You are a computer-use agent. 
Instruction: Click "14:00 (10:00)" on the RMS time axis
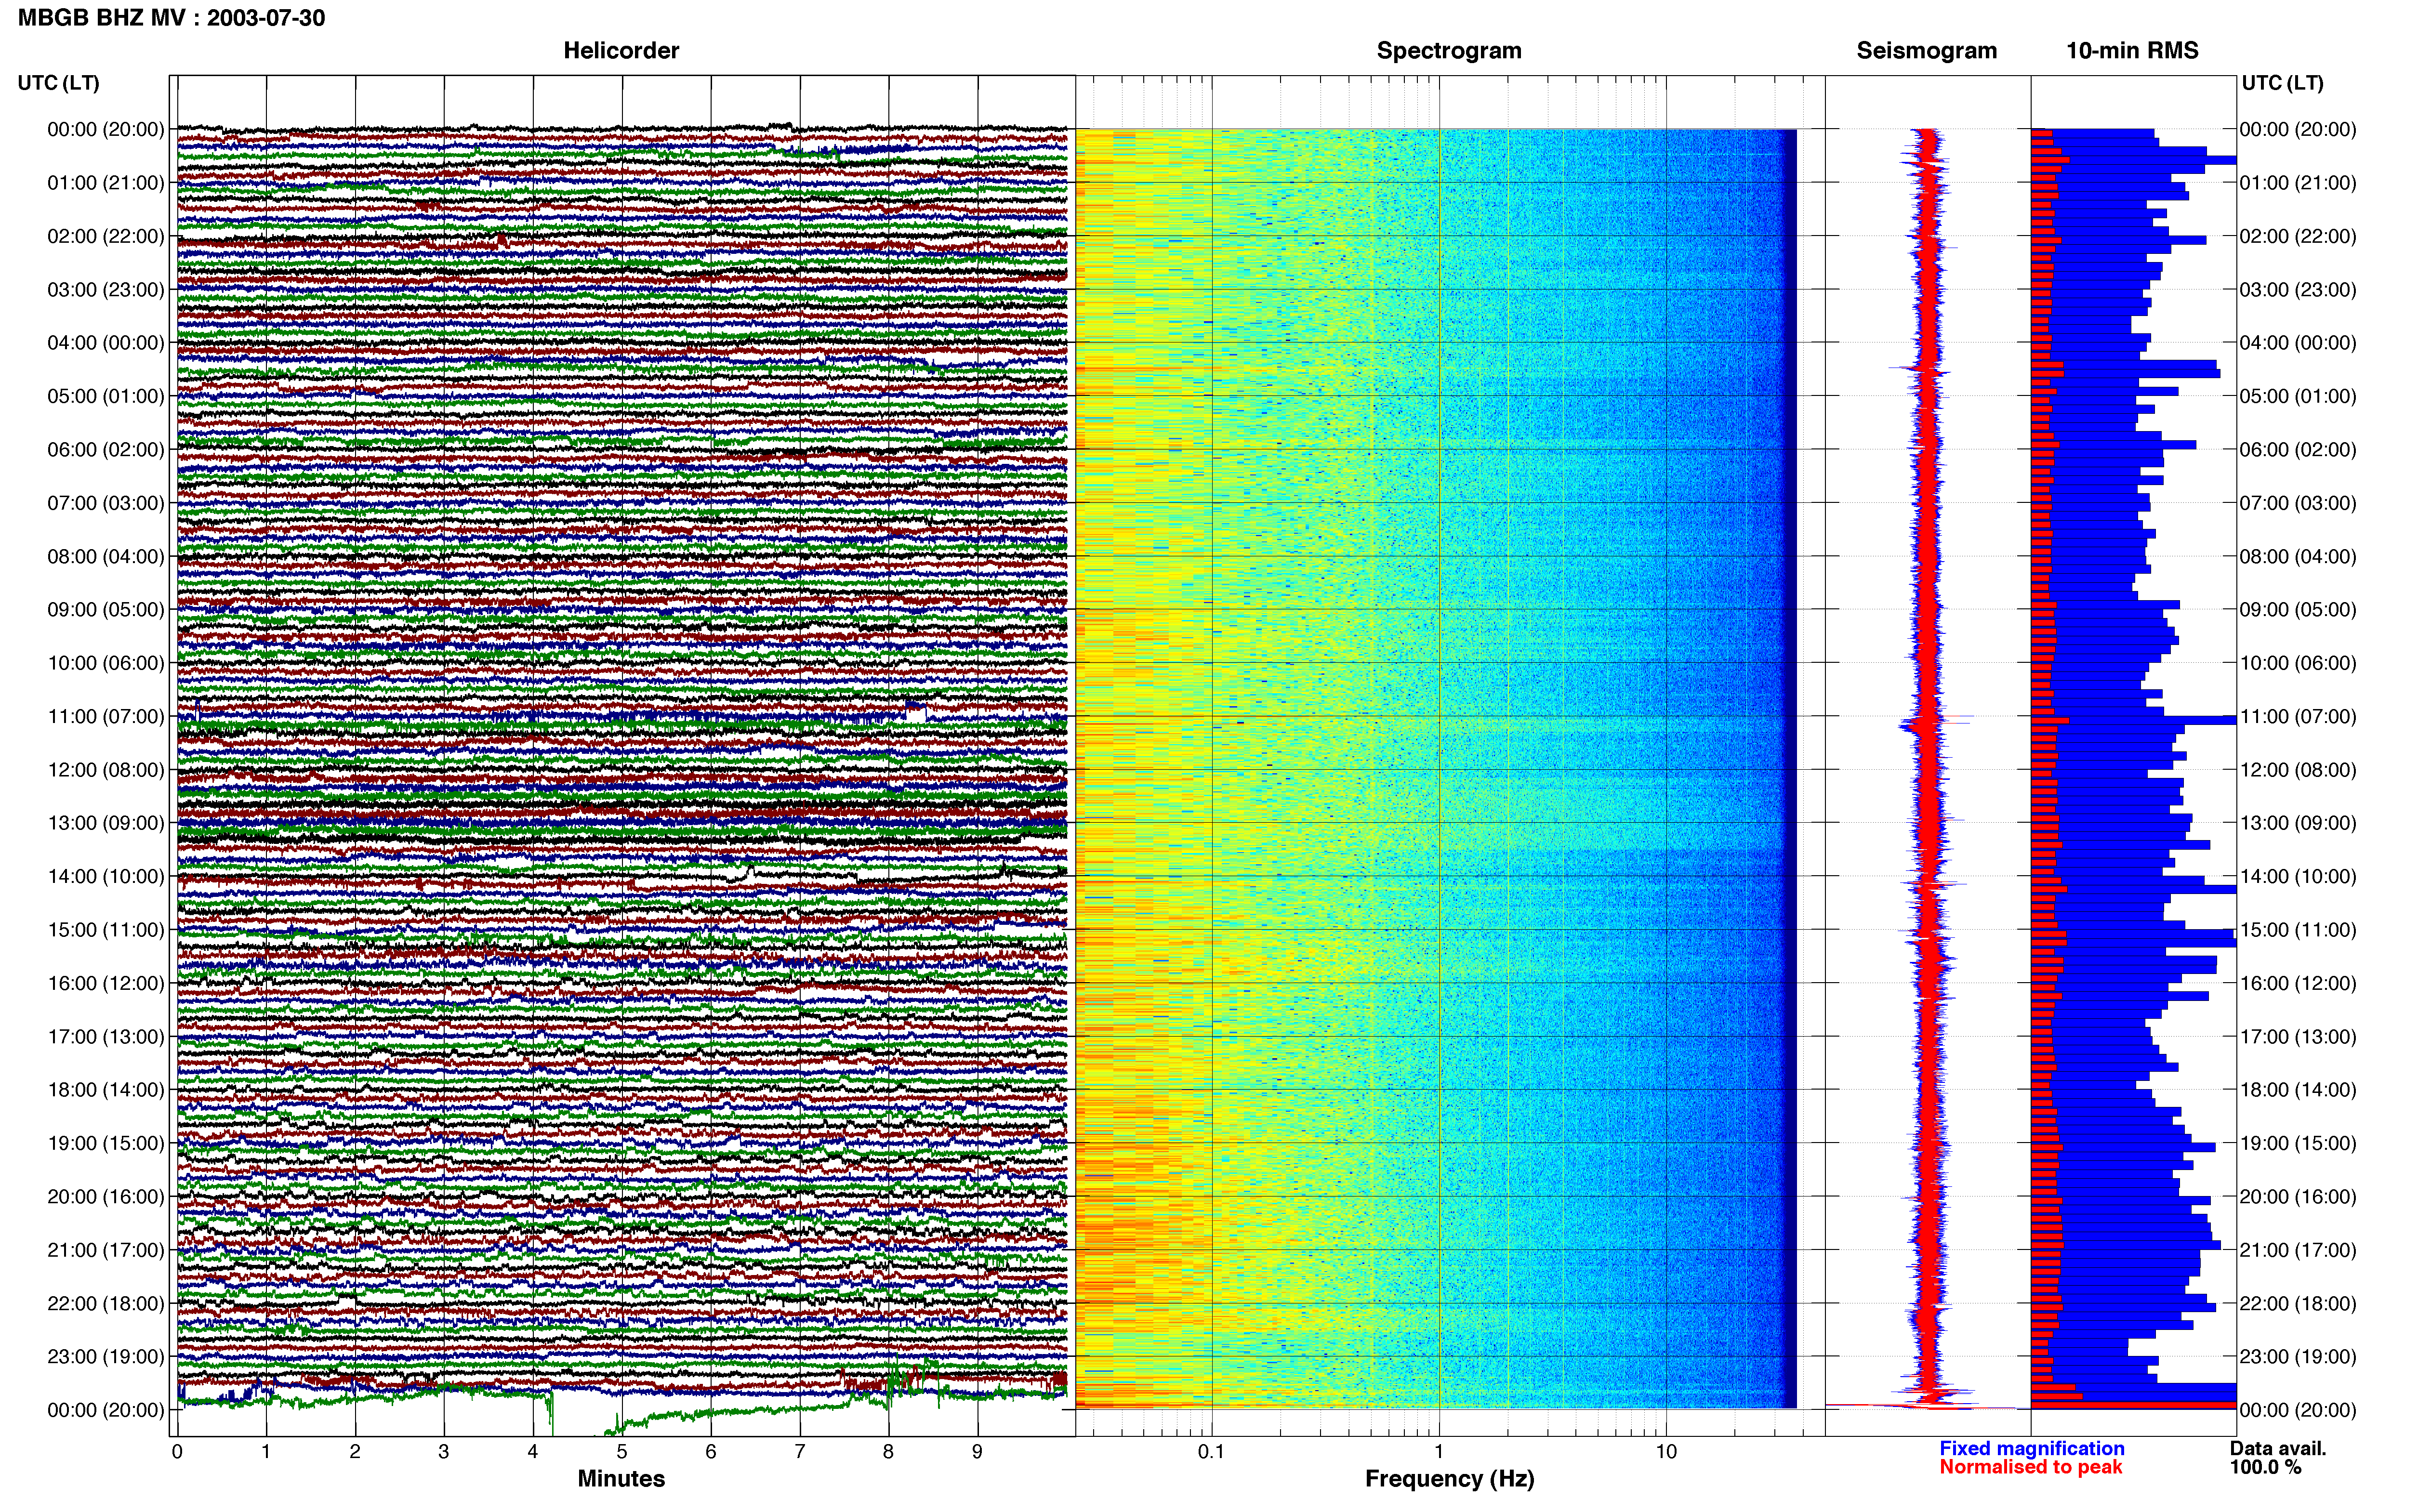(2298, 877)
